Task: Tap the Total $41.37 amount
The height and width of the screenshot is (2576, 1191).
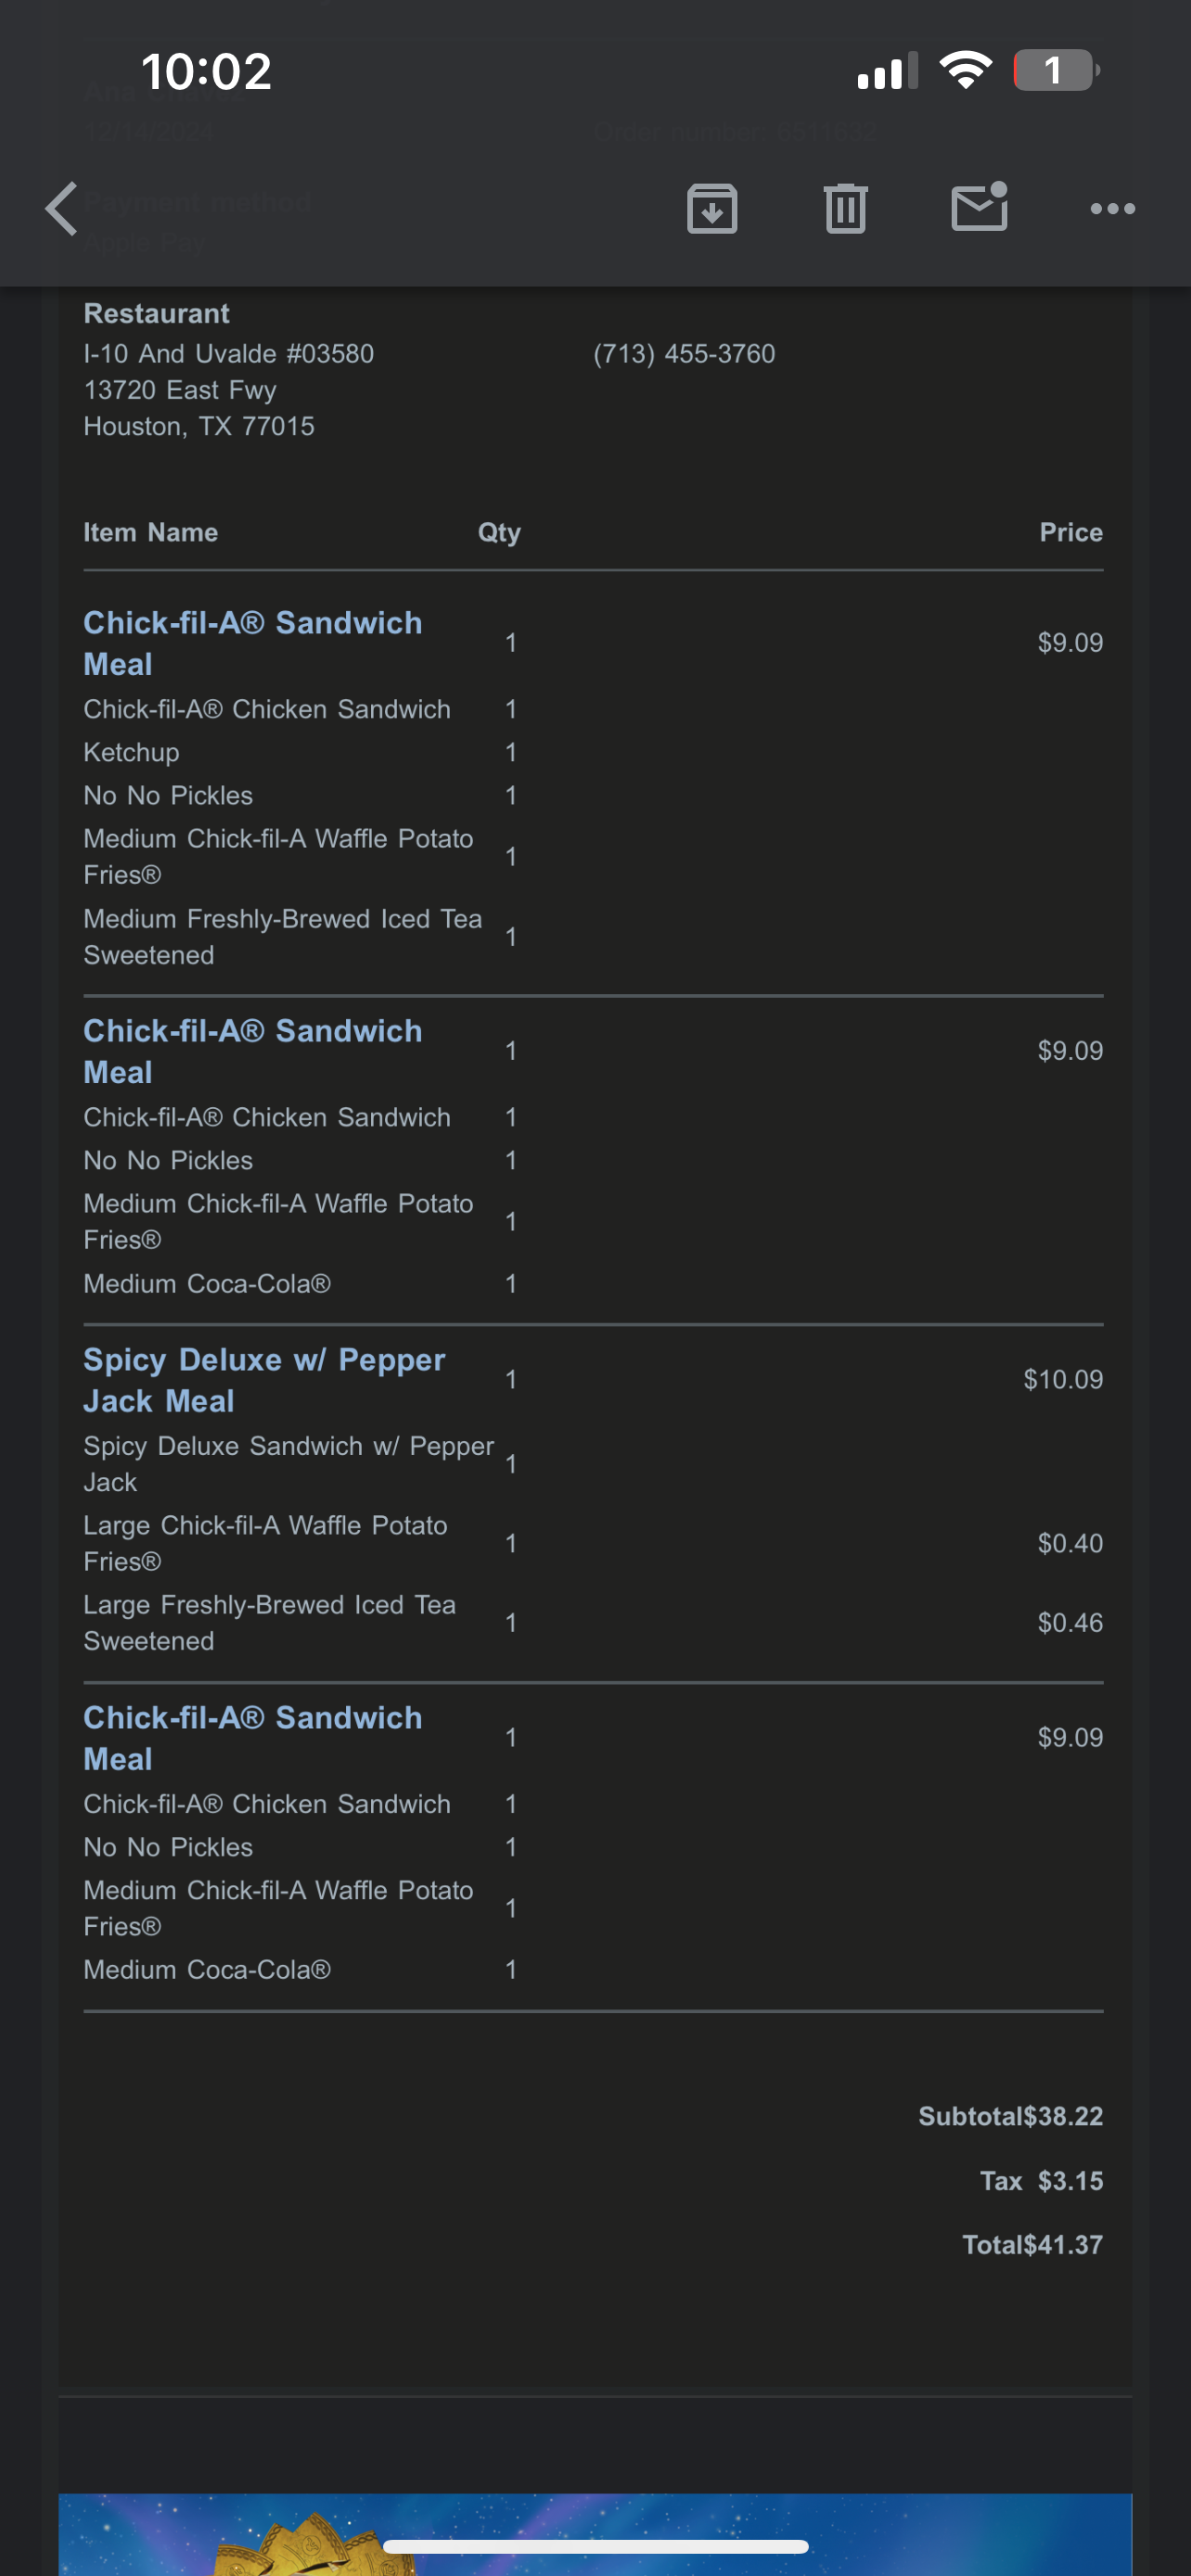Action: point(1032,2245)
